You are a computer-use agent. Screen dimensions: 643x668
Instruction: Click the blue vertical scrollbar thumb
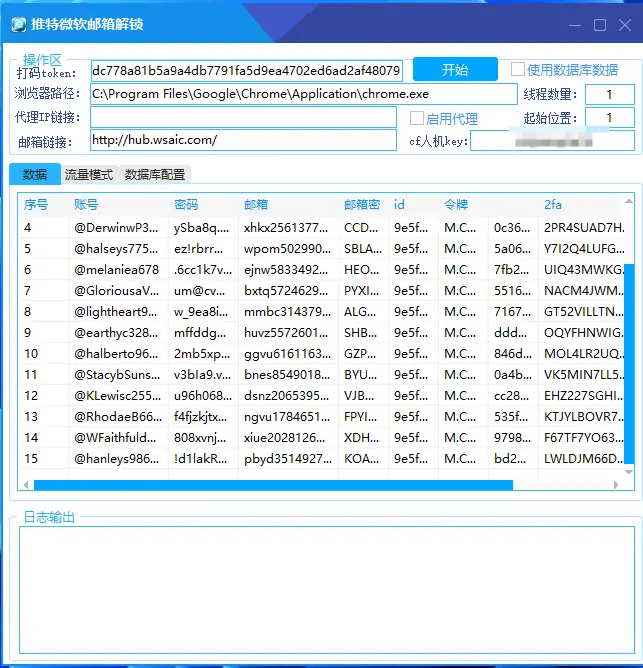pos(629,364)
